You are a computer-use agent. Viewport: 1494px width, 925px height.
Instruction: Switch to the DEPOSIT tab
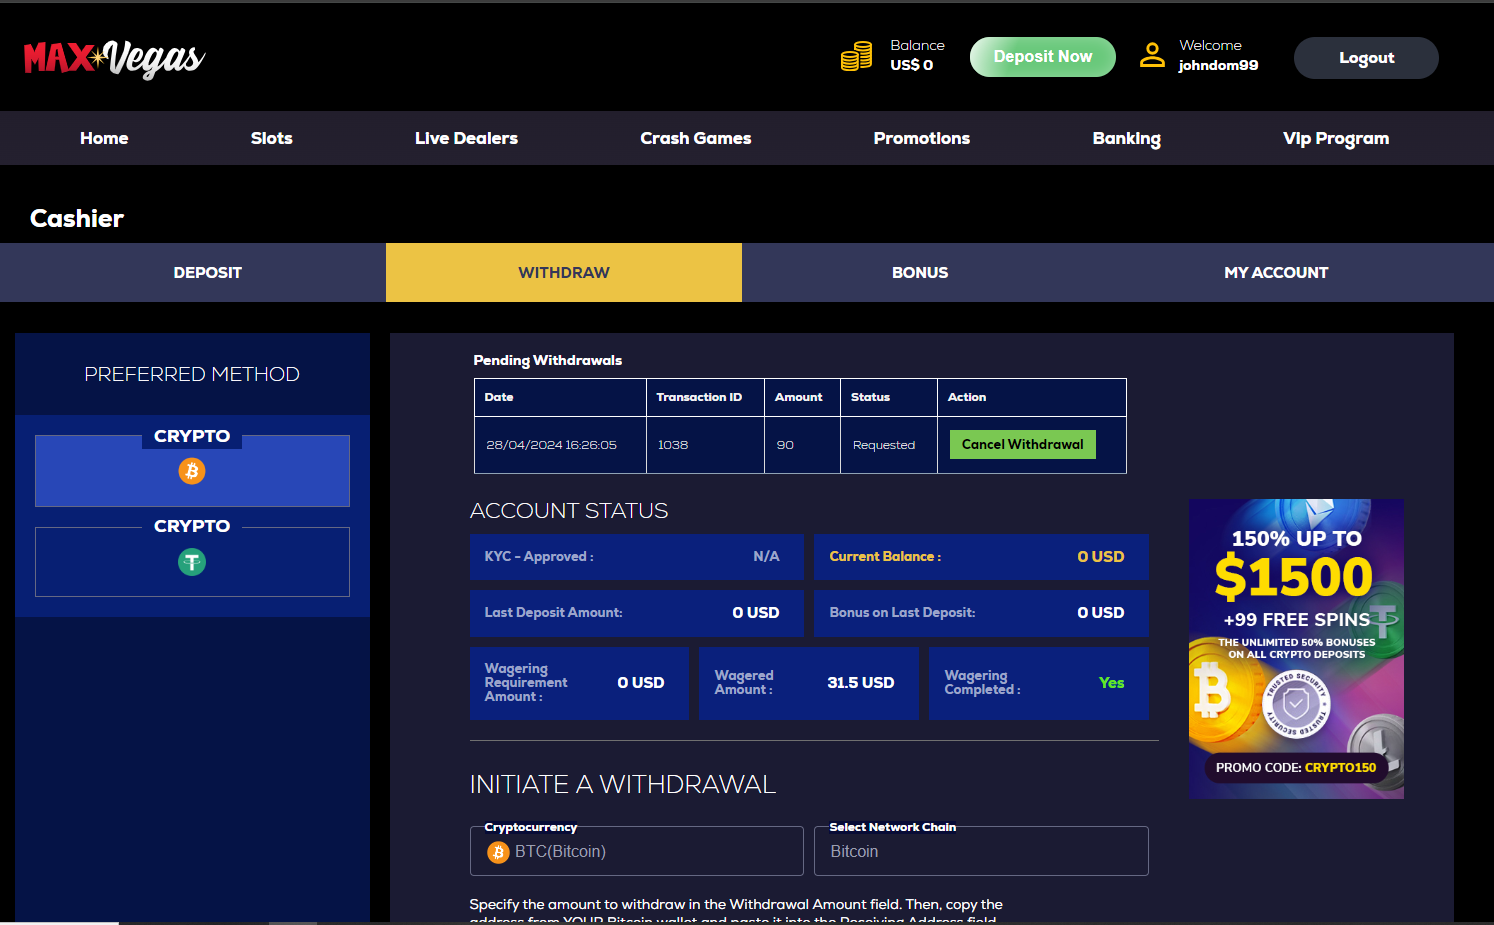pos(193,272)
